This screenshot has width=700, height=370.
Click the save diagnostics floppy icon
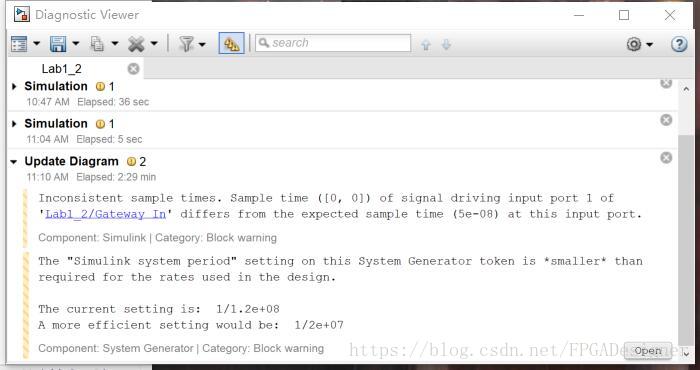click(x=58, y=44)
